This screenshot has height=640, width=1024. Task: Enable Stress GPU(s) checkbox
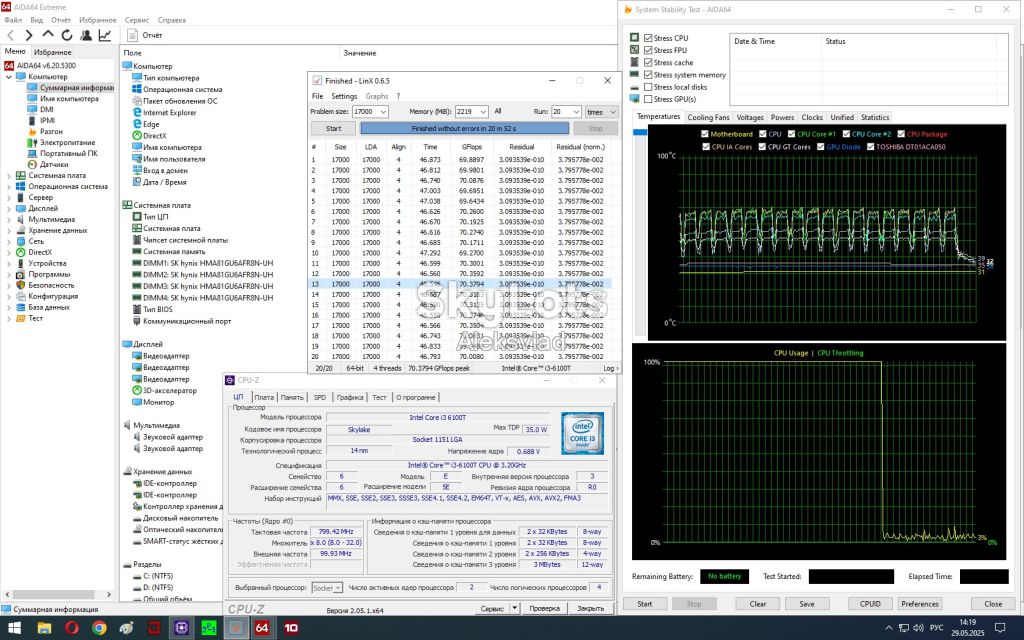point(648,99)
